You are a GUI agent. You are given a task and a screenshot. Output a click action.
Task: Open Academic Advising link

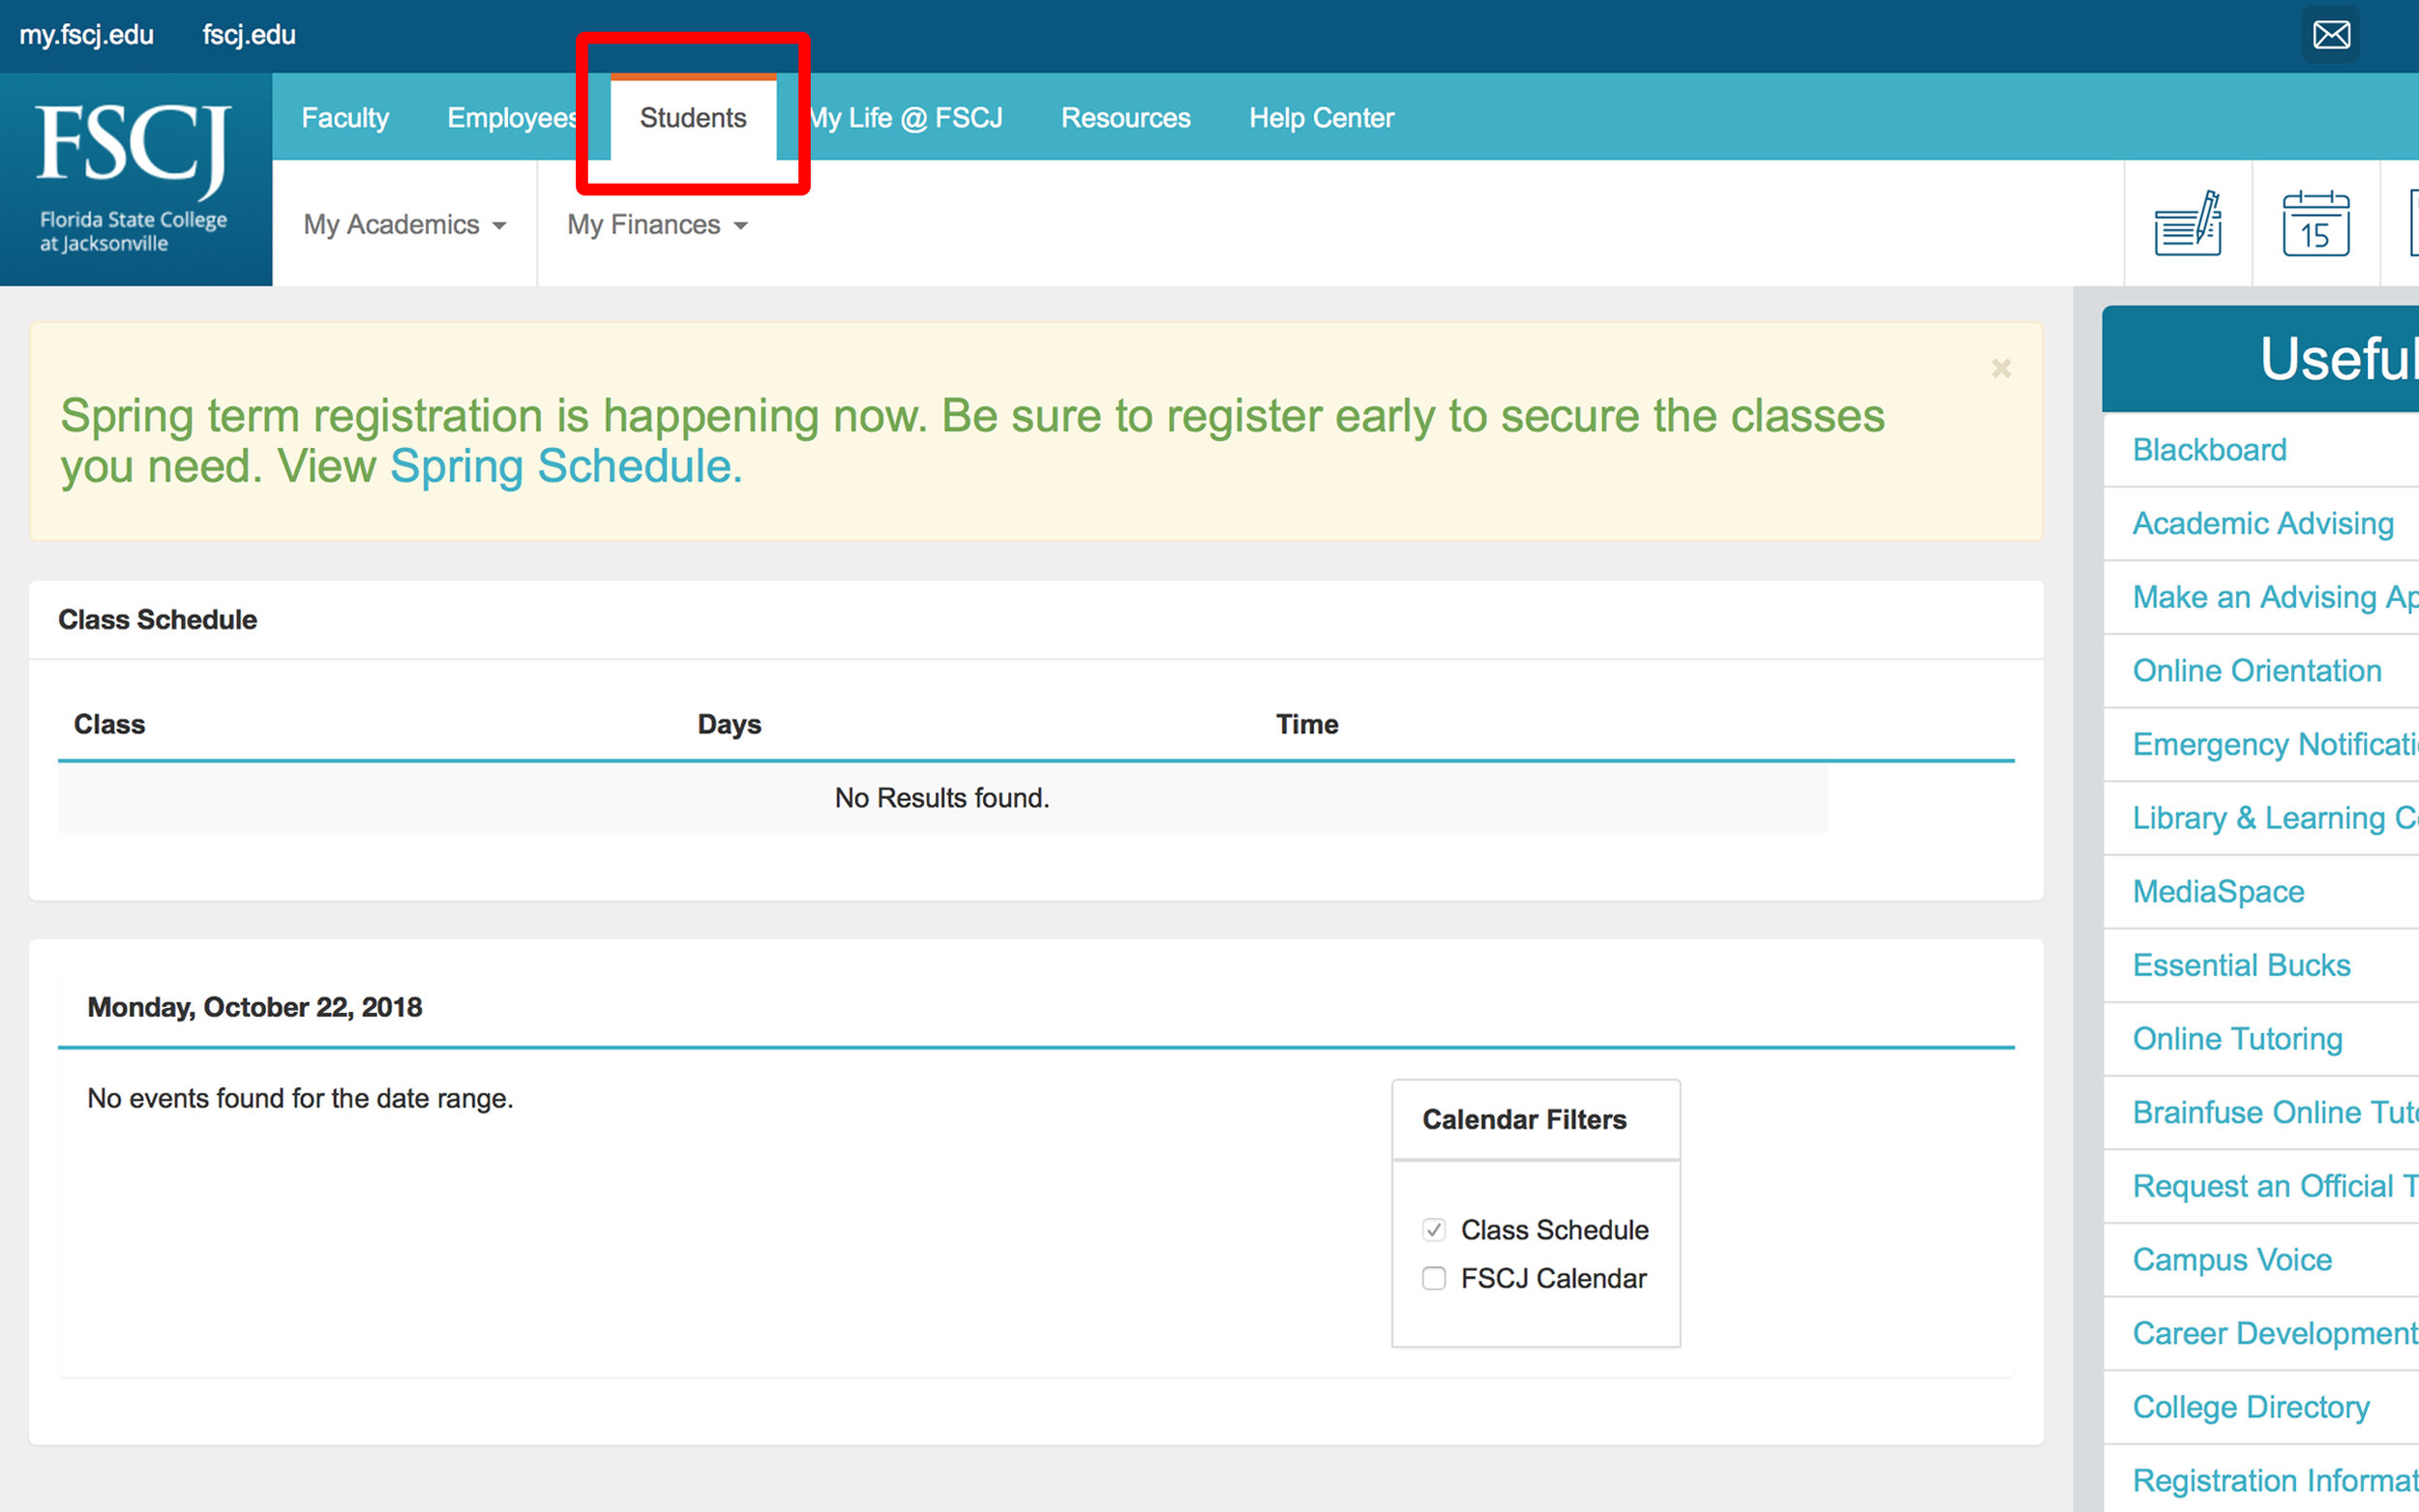(2262, 523)
